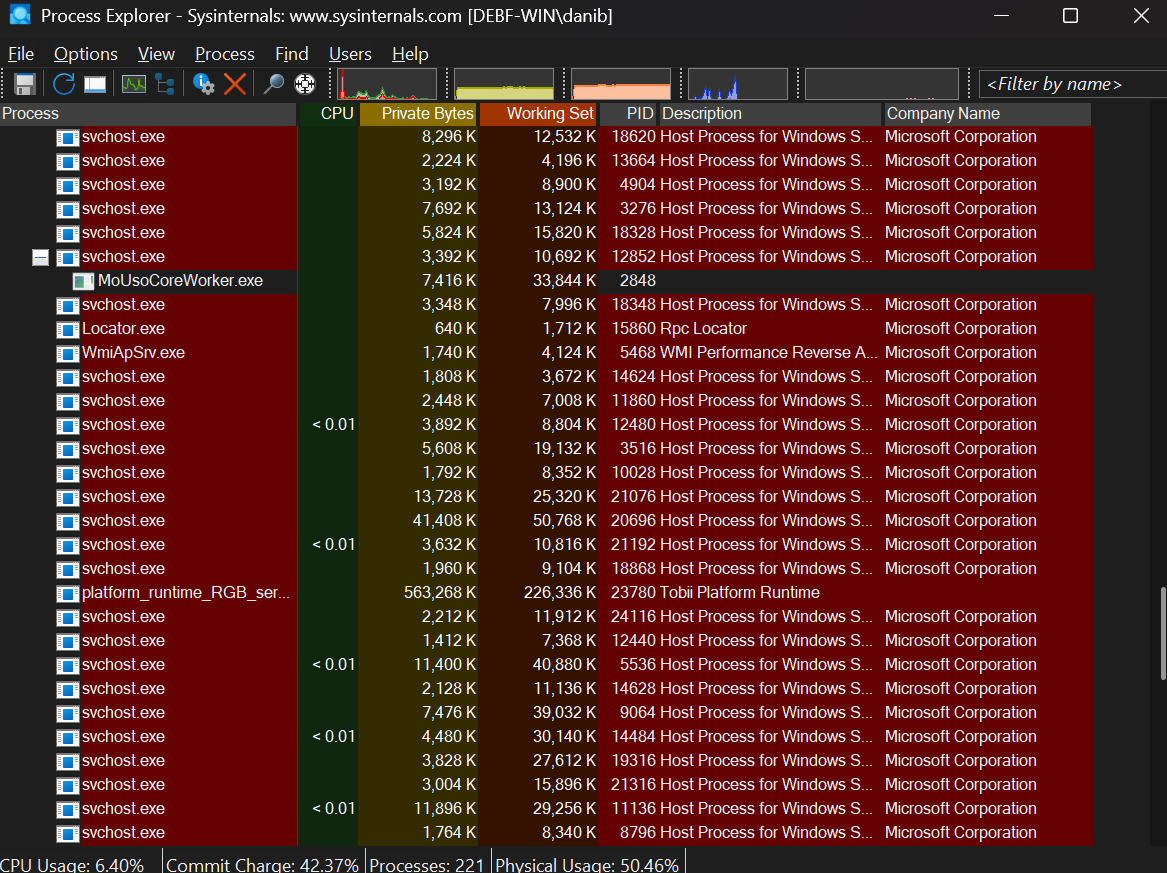Image resolution: width=1167 pixels, height=873 pixels.
Task: Select the MoUsoCoreWorker.exe process row
Action: click(180, 281)
